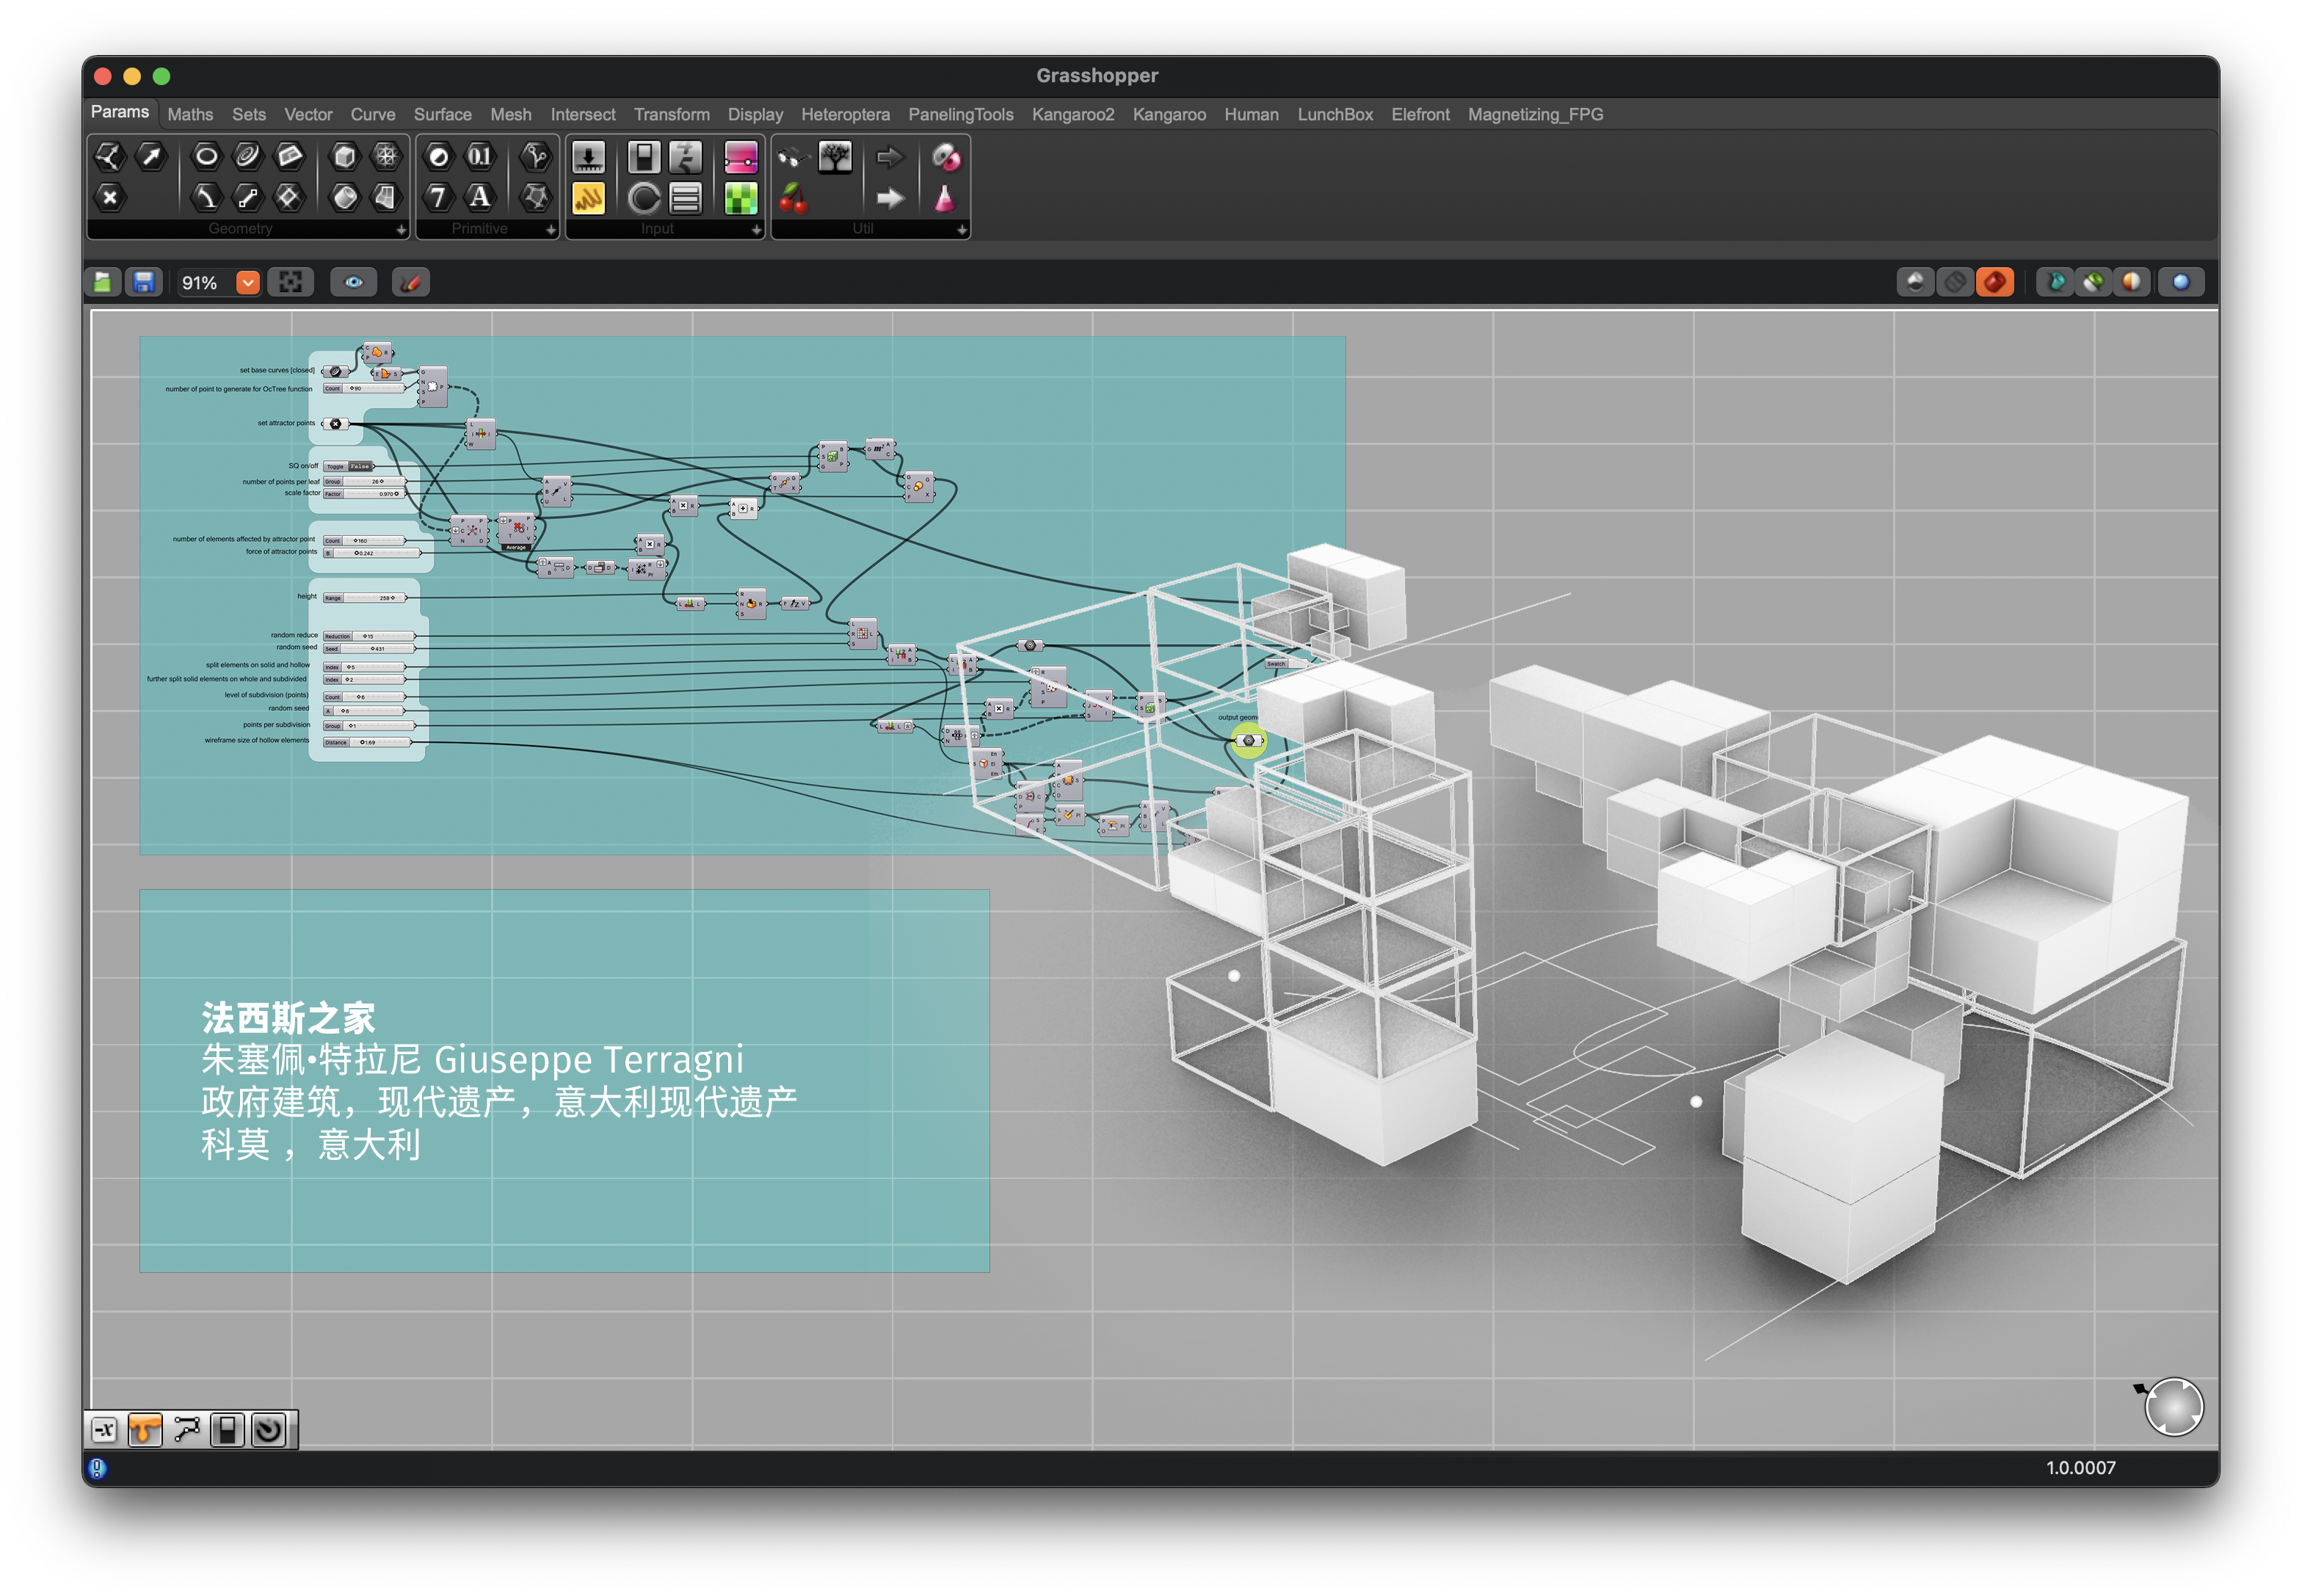Image resolution: width=2302 pixels, height=1596 pixels.
Task: Expand the Geometry panel with plus arrow
Action: [x=401, y=230]
